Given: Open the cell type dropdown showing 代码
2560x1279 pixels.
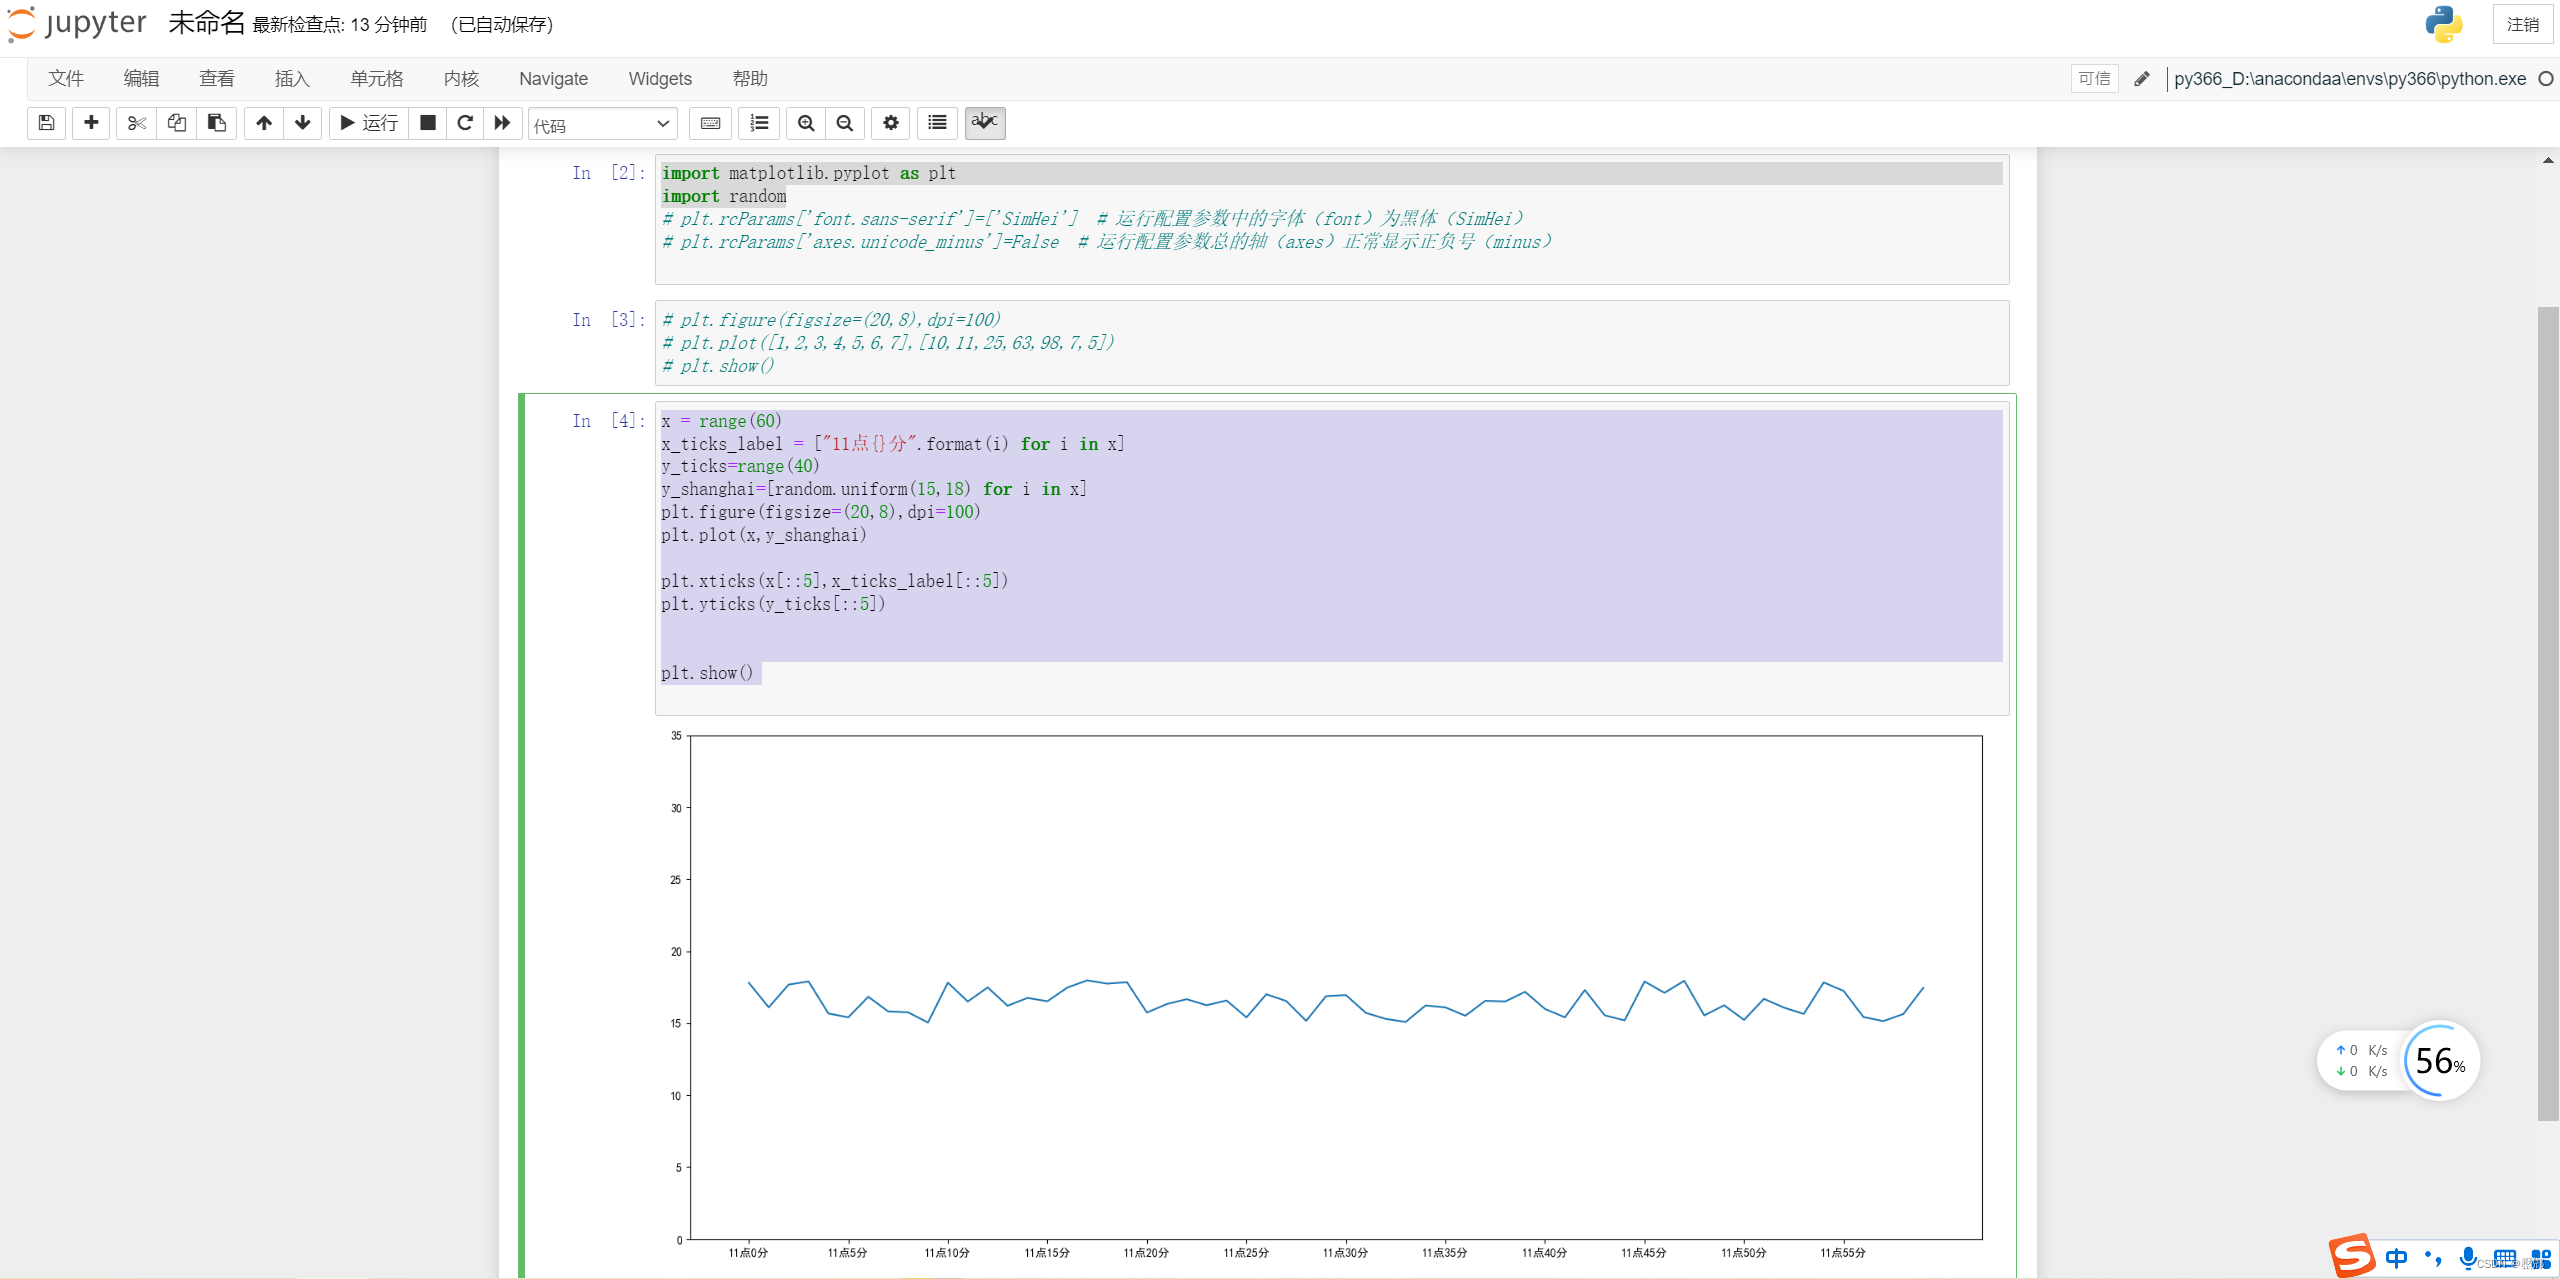Looking at the screenshot, I should tap(602, 124).
